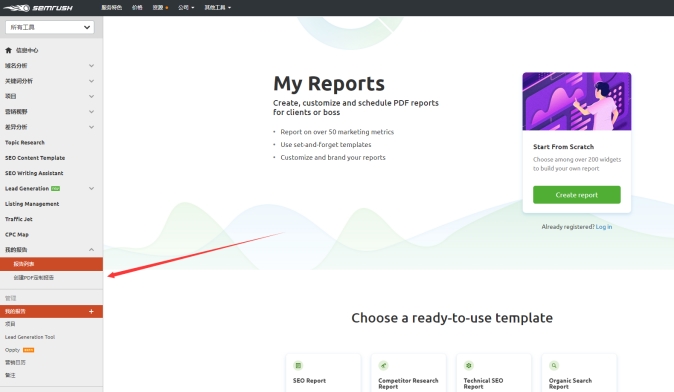Click the Technical SEO Report icon
This screenshot has width=674, height=392.
469,366
